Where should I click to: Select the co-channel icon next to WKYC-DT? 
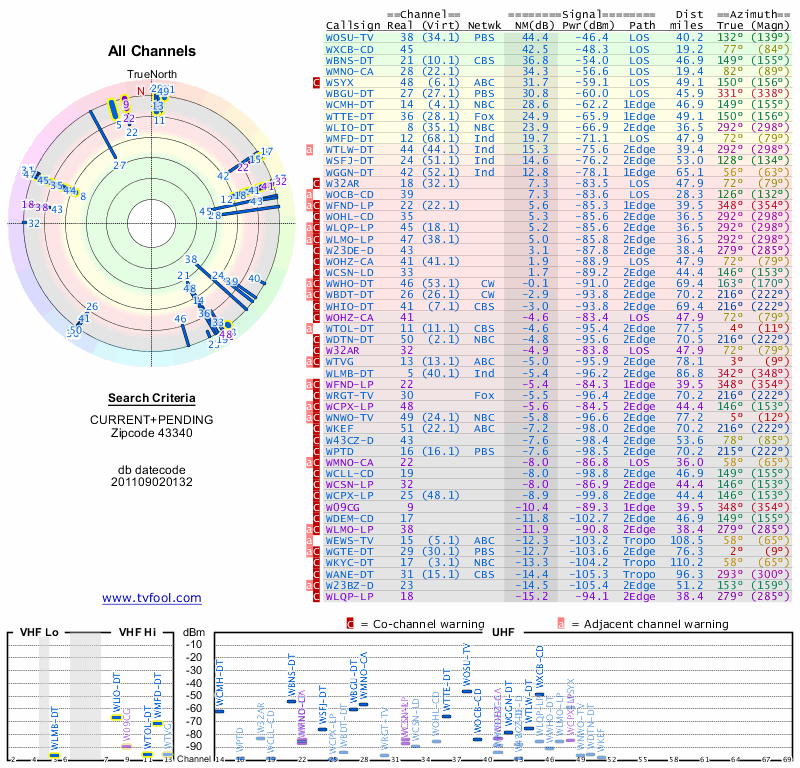pos(317,561)
